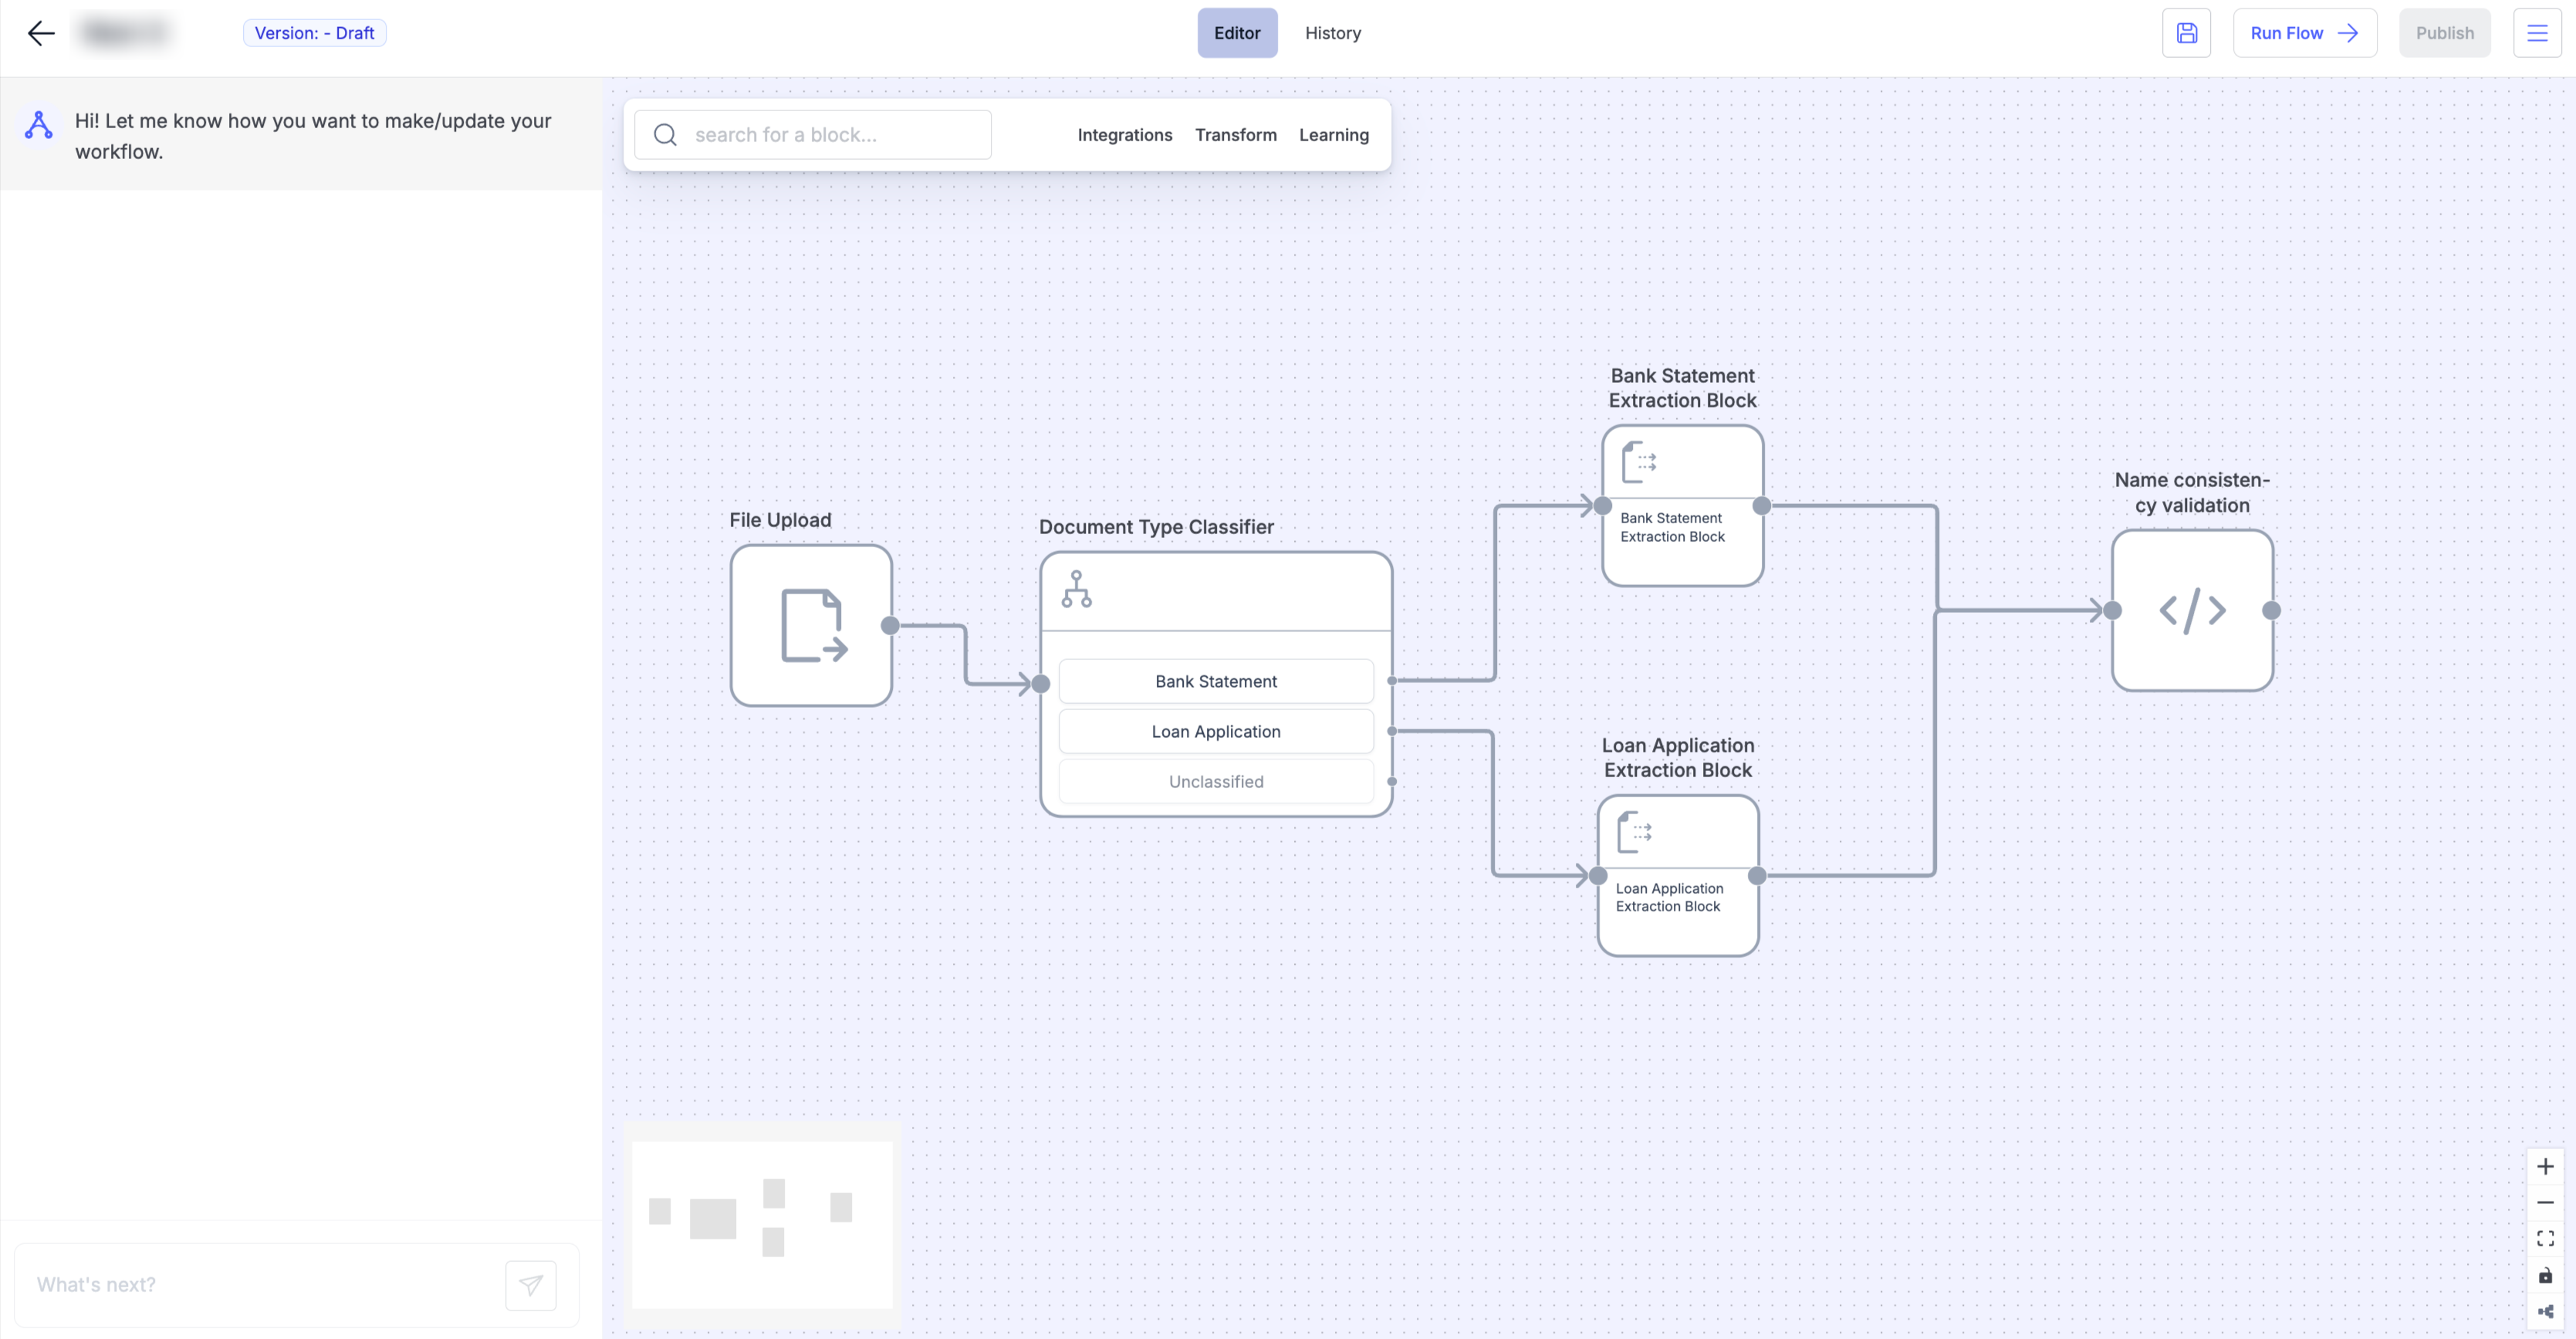Viewport: 2576px width, 1339px height.
Task: Click the search for a block field
Action: [812, 135]
